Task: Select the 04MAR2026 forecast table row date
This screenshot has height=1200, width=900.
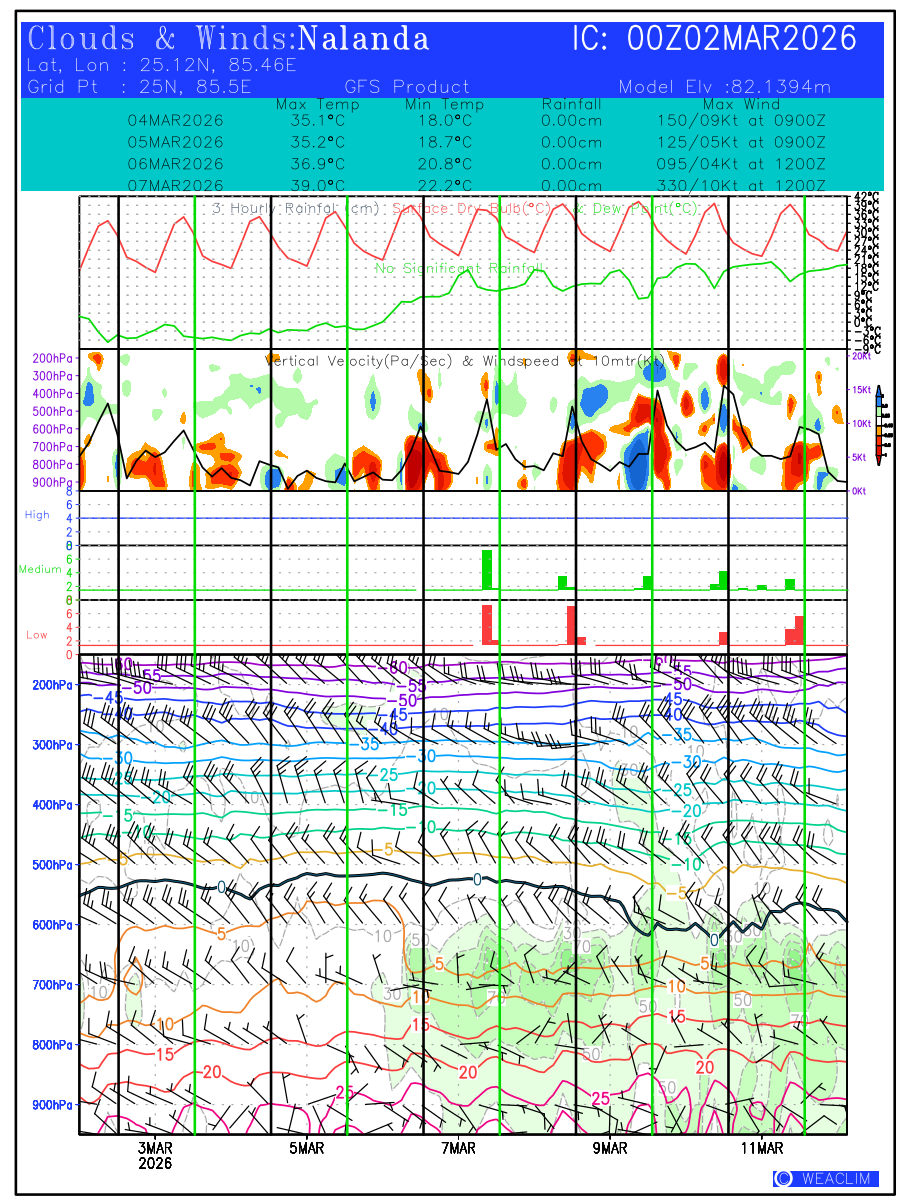Action: coord(175,121)
